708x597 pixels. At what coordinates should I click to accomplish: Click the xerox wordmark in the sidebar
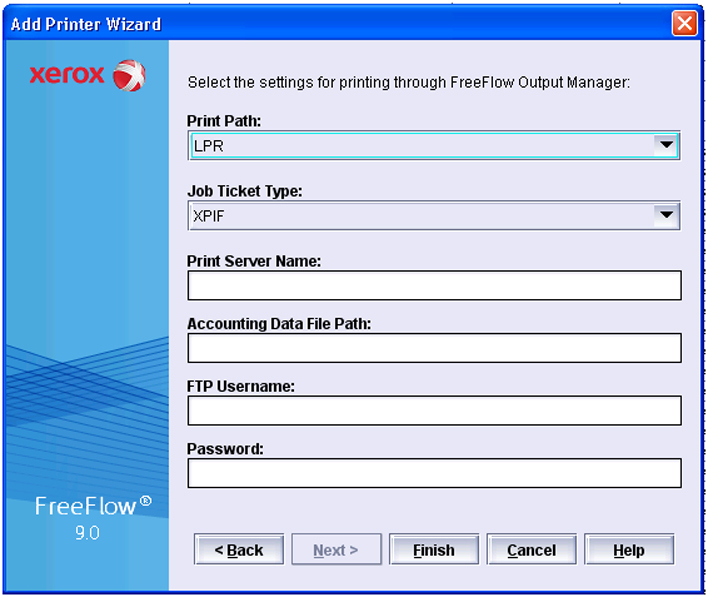(x=67, y=75)
